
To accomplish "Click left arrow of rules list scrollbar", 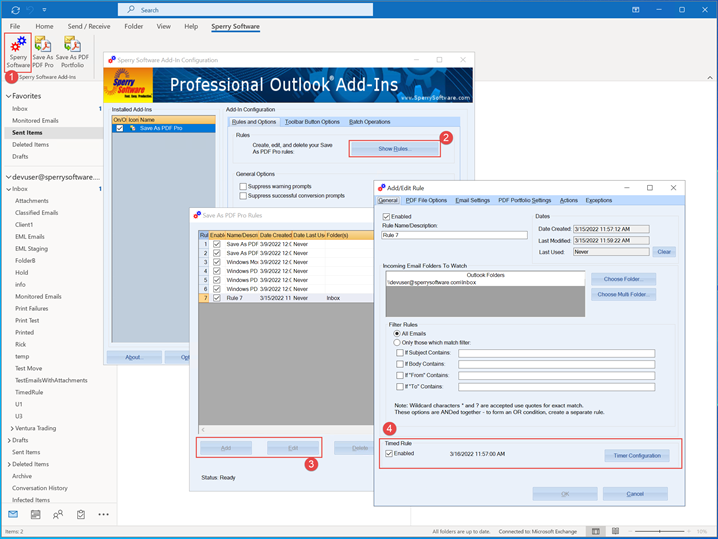I will (203, 430).
